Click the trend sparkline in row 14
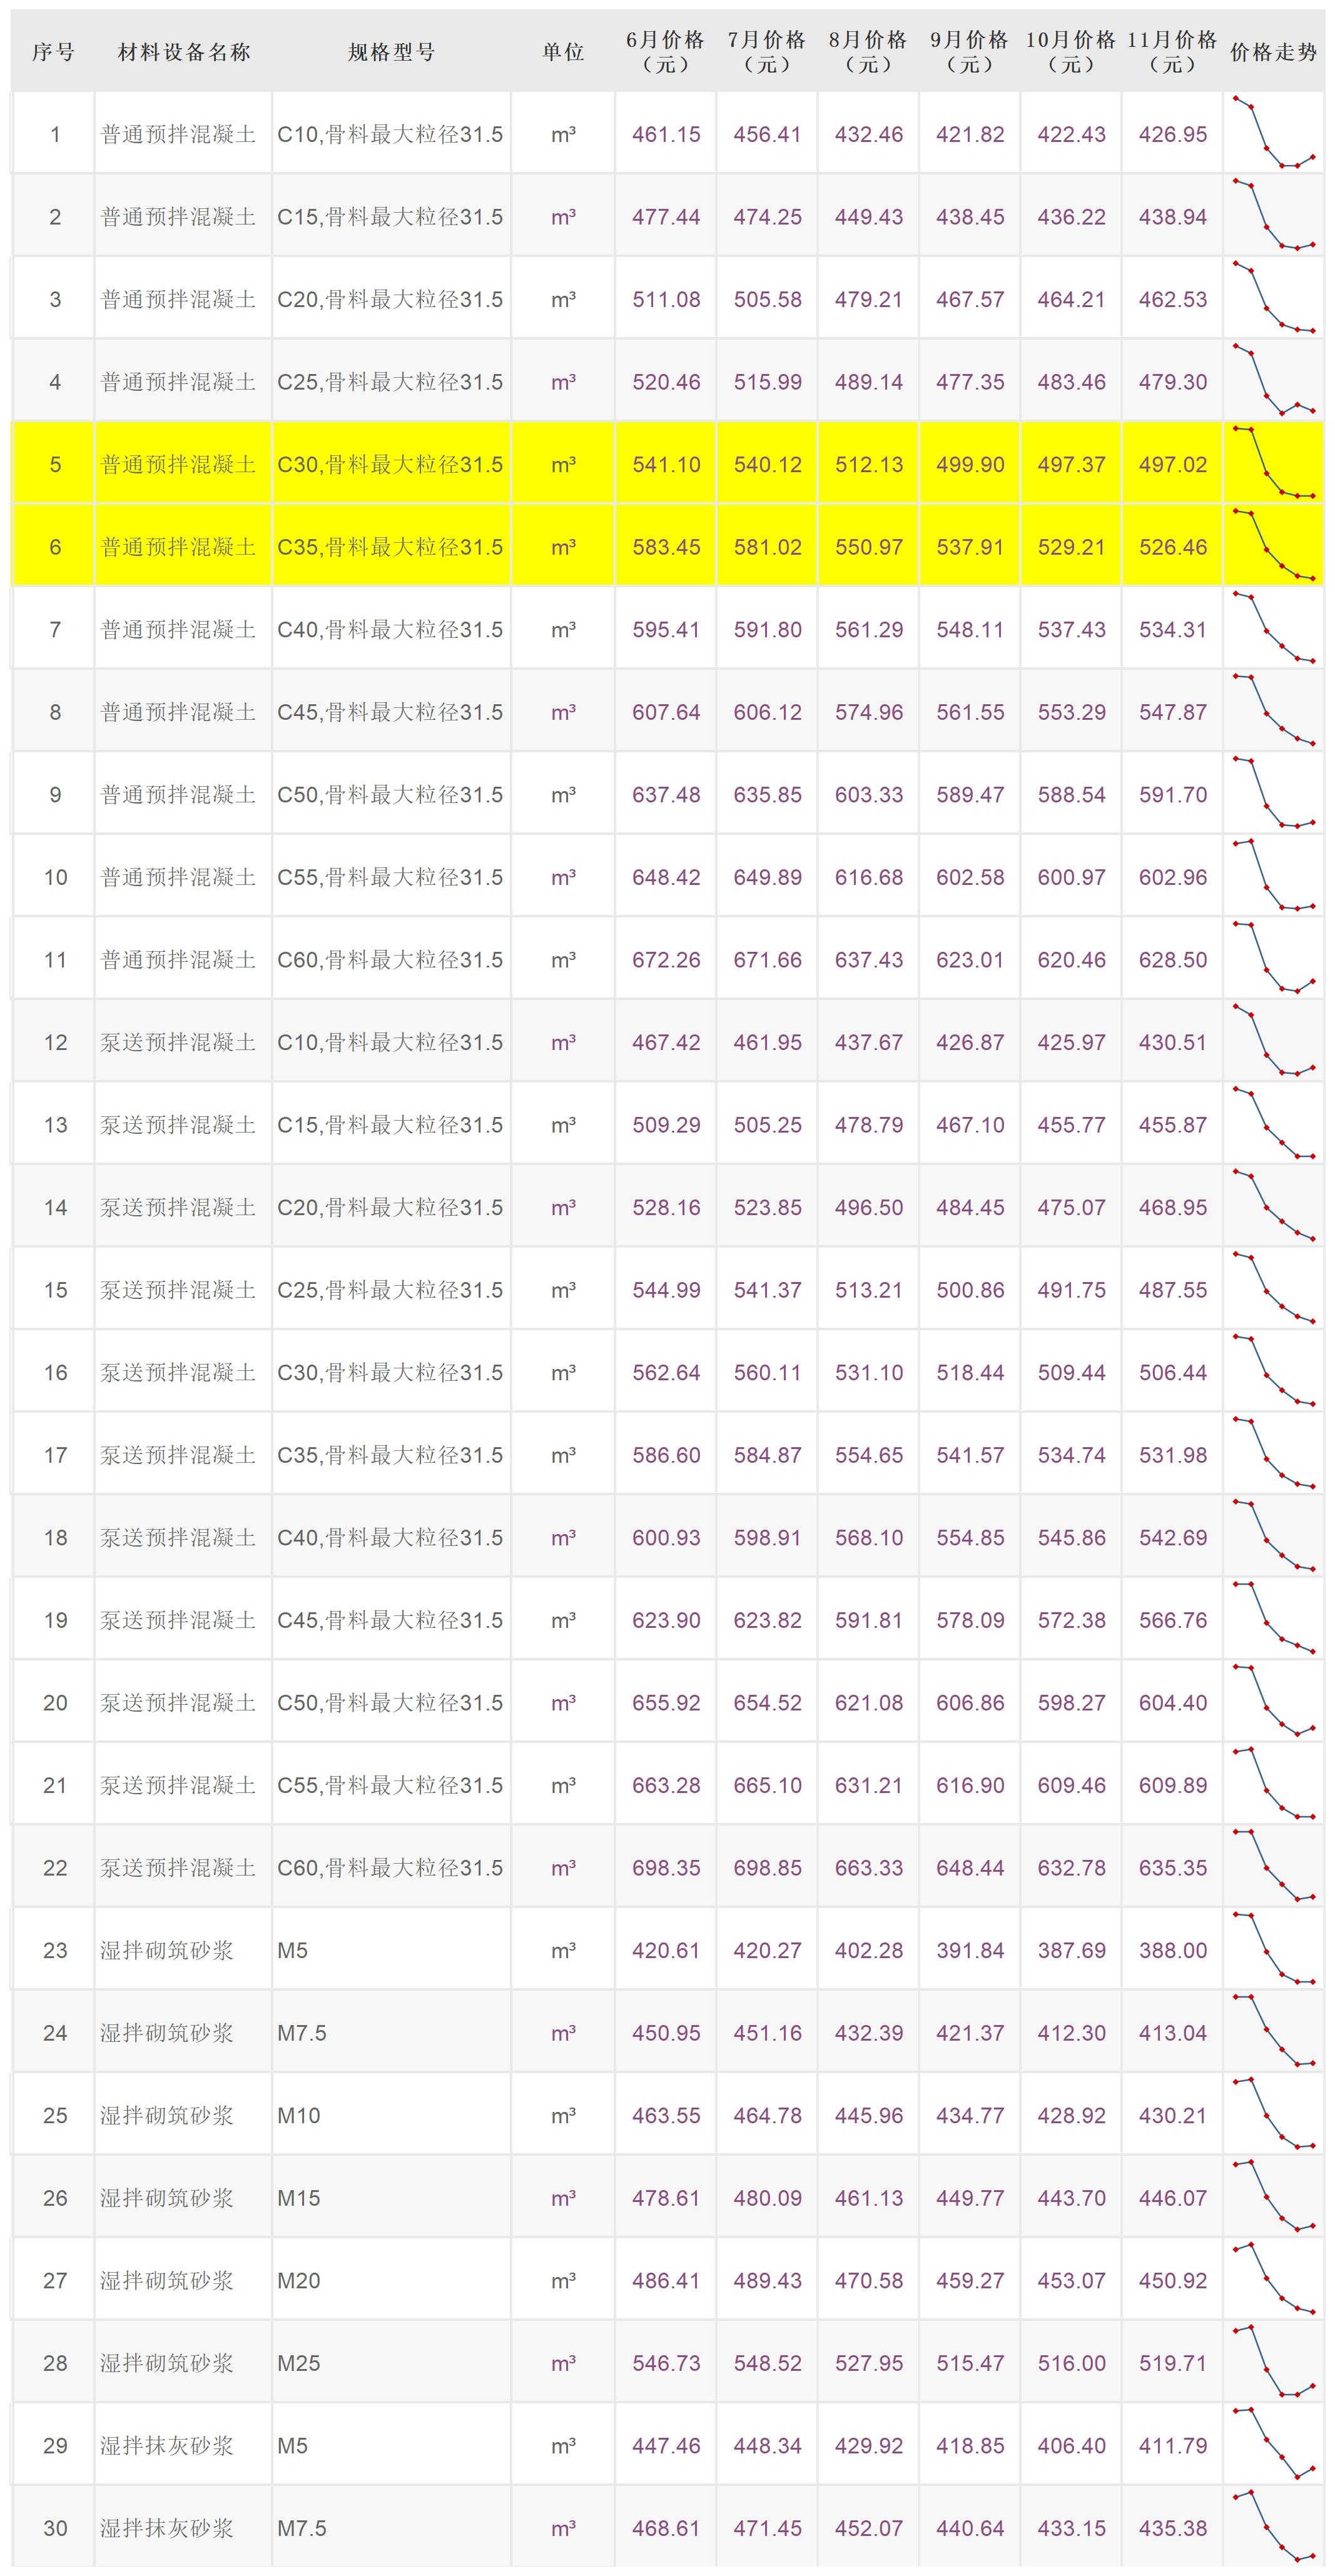The height and width of the screenshot is (2576, 1335). click(x=1273, y=1206)
